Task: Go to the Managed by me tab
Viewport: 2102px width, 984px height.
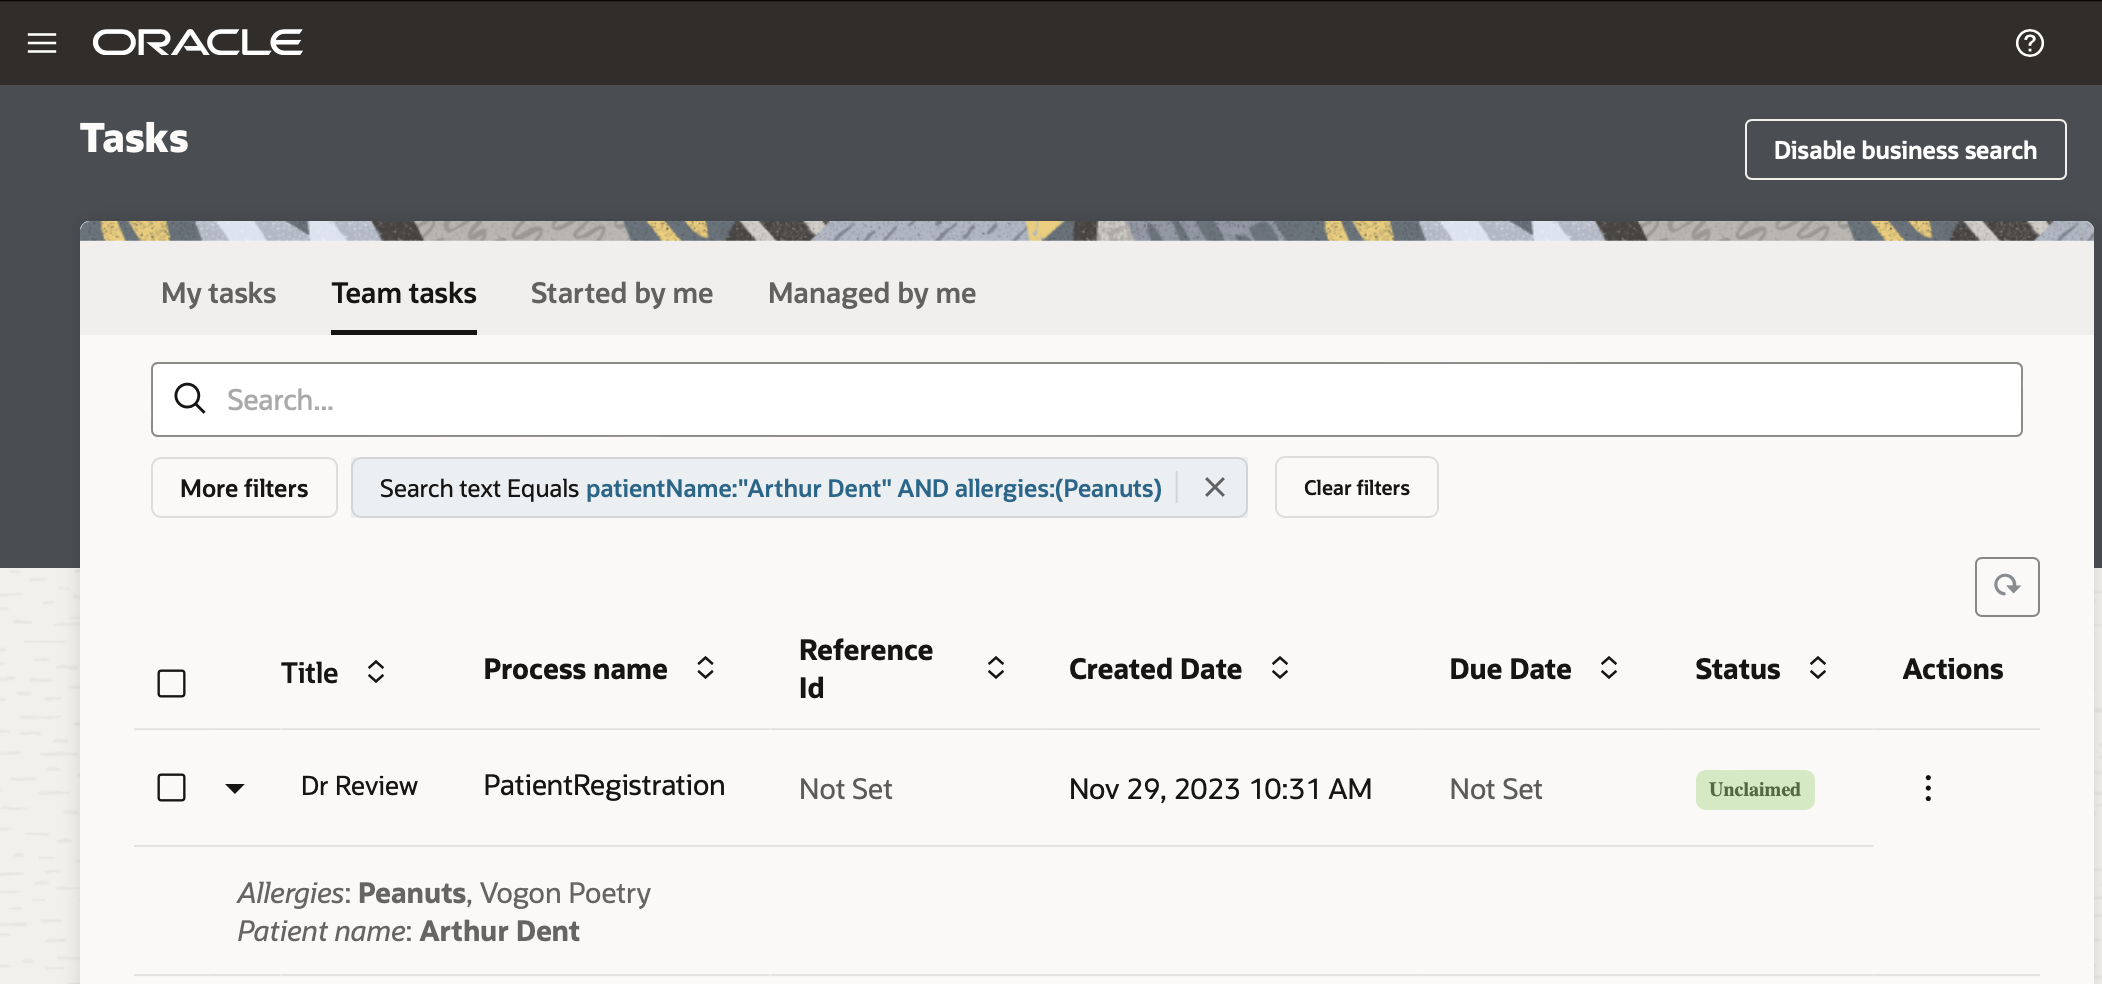Action: click(x=871, y=293)
